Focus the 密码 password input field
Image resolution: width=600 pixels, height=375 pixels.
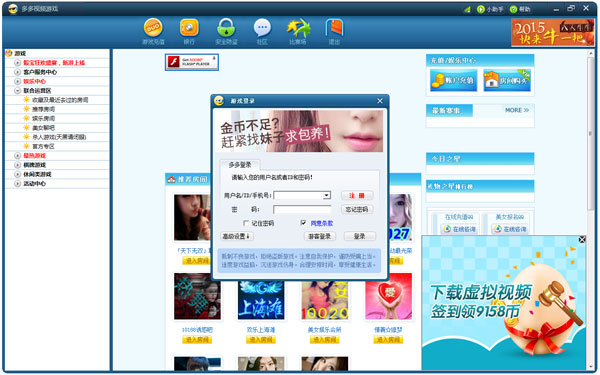[x=302, y=209]
